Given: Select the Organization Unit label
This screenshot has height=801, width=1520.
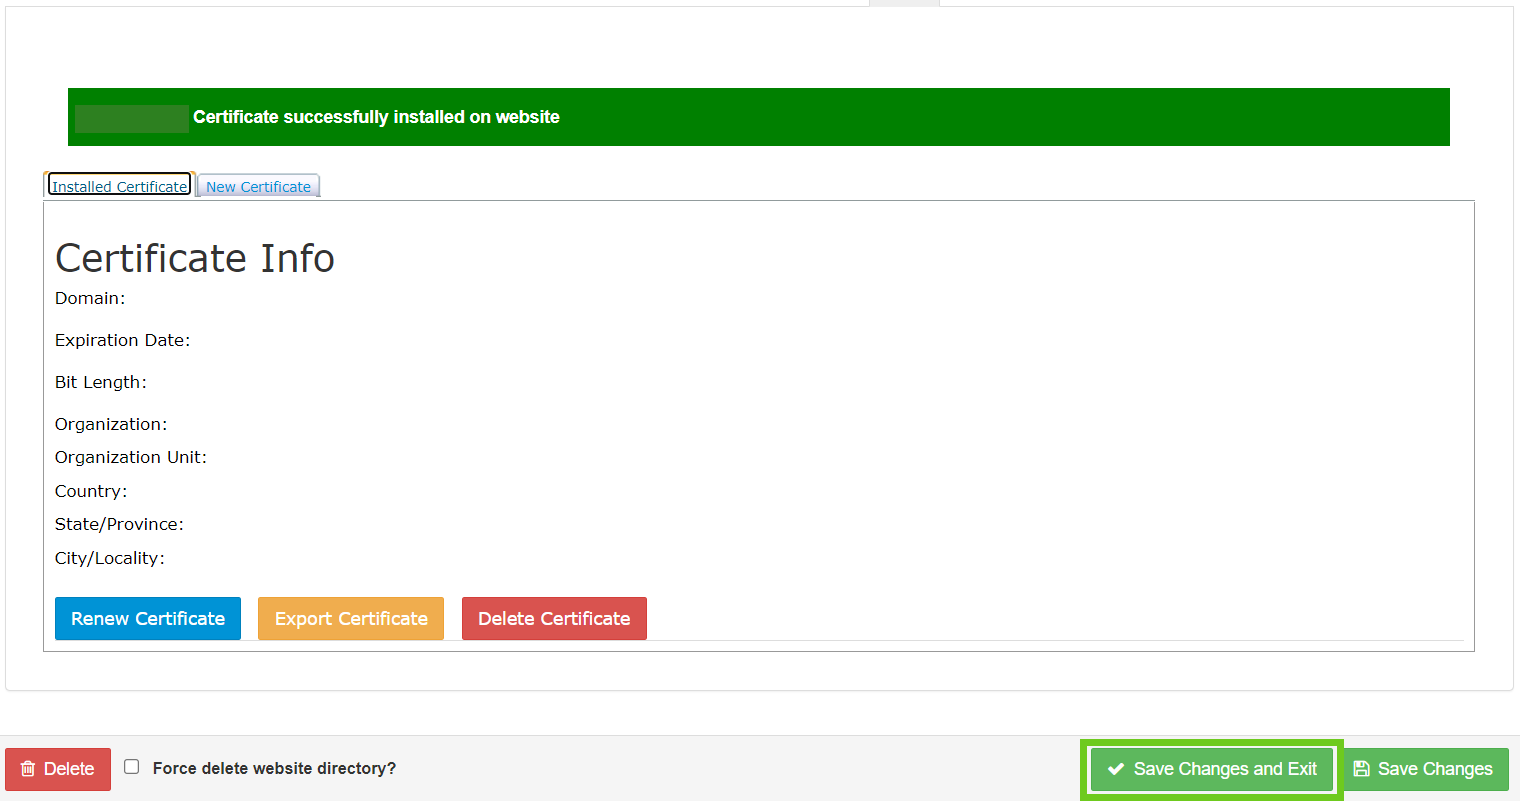Looking at the screenshot, I should 131,458.
